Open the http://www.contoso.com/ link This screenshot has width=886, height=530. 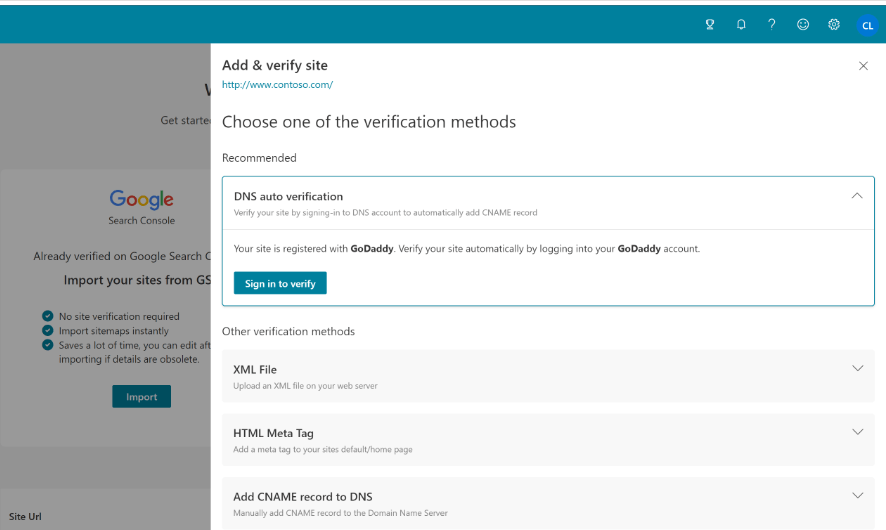click(x=277, y=85)
